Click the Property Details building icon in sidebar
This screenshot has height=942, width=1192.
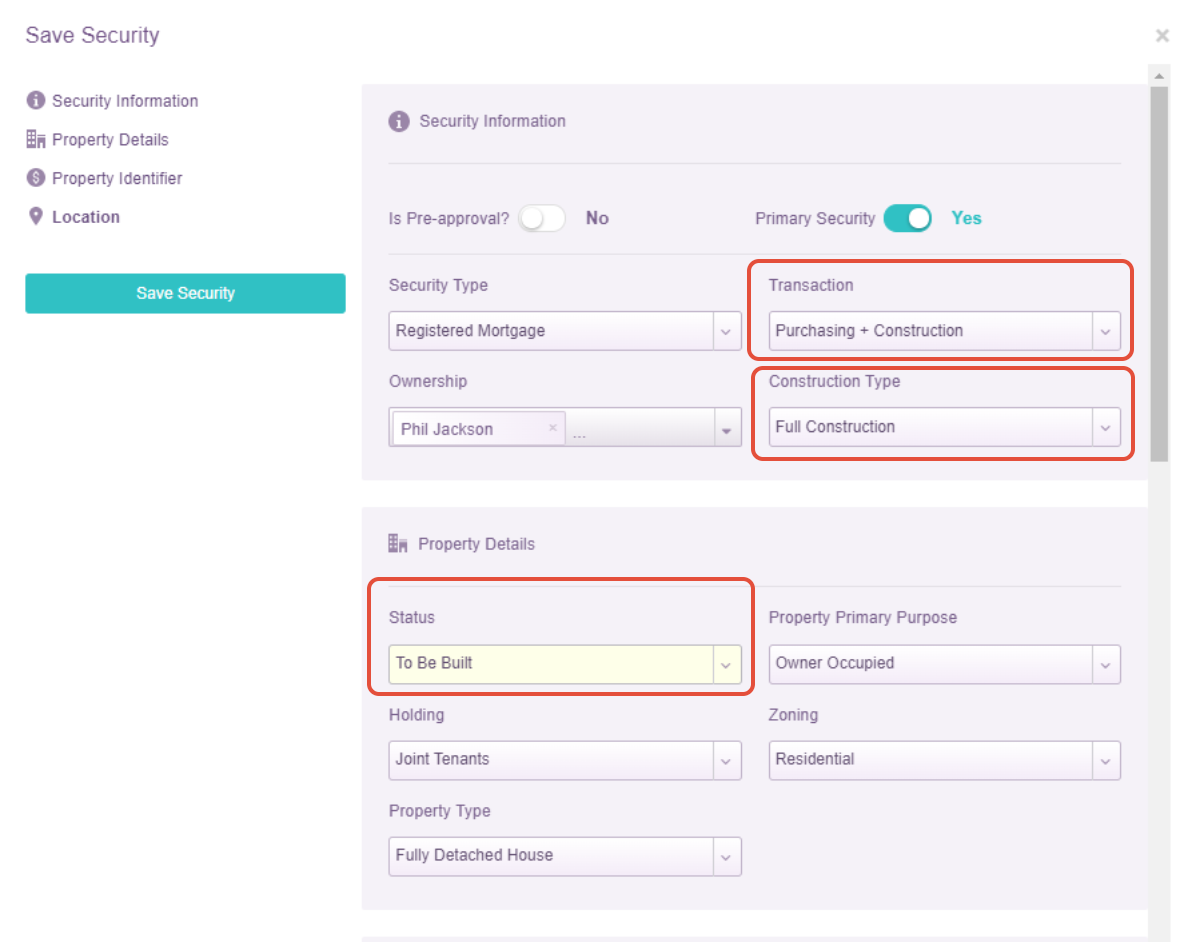tap(36, 140)
